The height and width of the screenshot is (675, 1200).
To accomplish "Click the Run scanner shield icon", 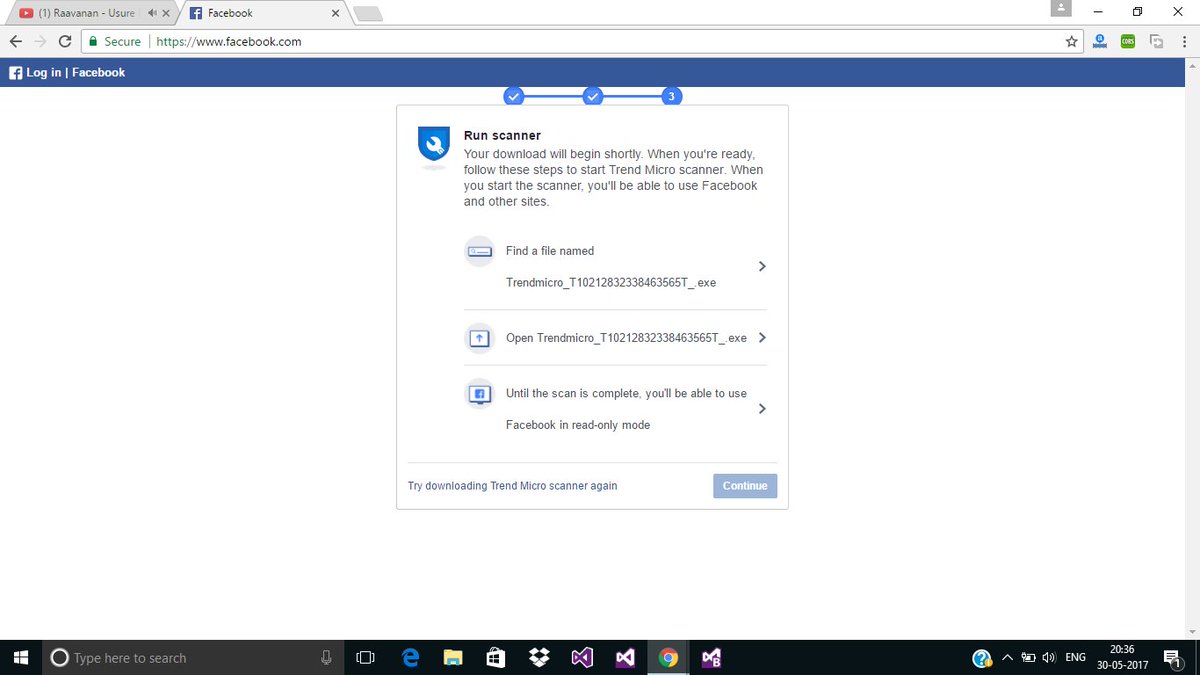I will click(434, 146).
